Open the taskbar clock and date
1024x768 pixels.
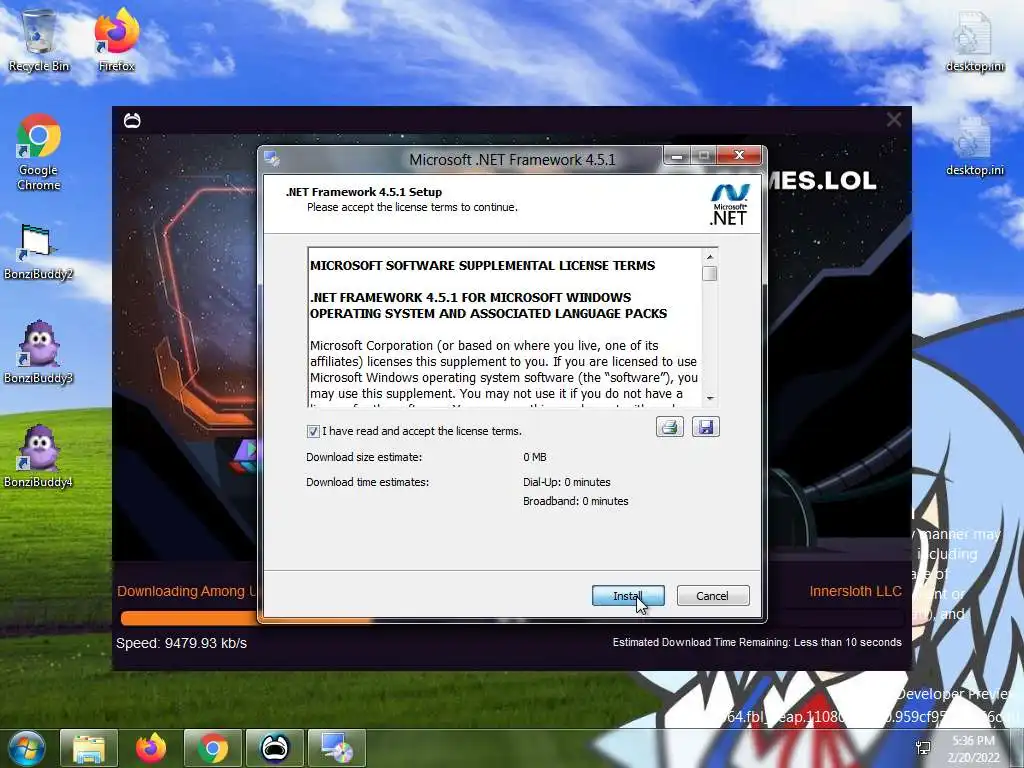tap(976, 749)
